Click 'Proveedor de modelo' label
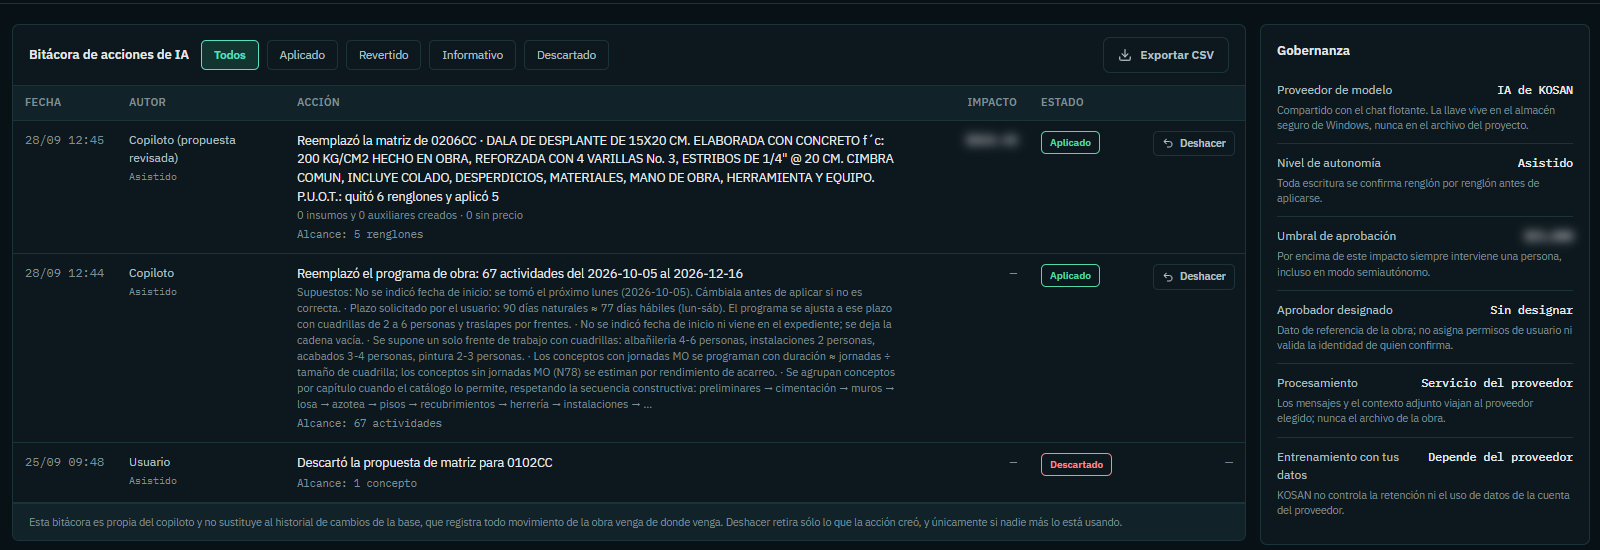The width and height of the screenshot is (1600, 550). coord(1334,90)
